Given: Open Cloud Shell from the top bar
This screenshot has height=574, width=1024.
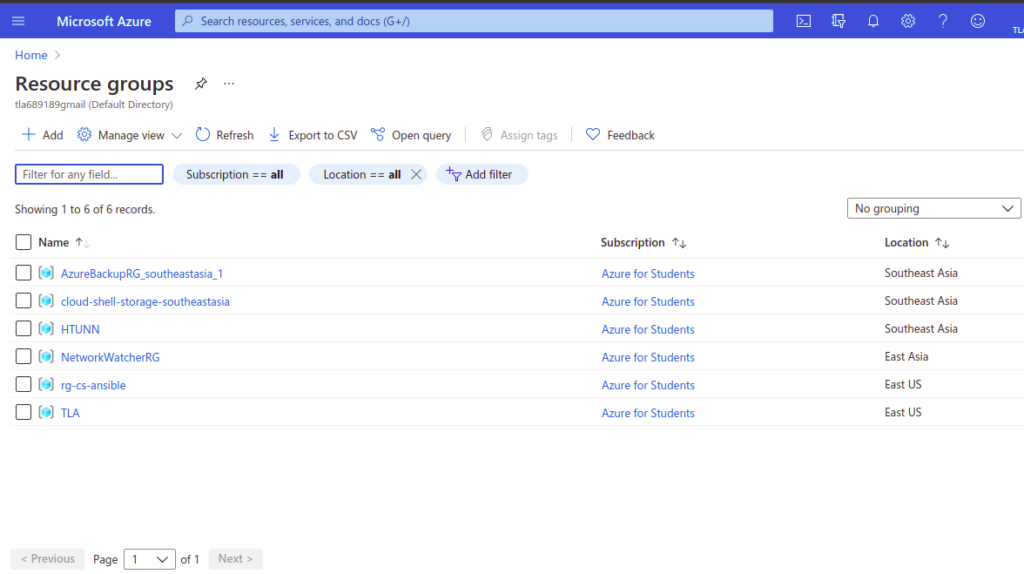Looking at the screenshot, I should pos(803,21).
